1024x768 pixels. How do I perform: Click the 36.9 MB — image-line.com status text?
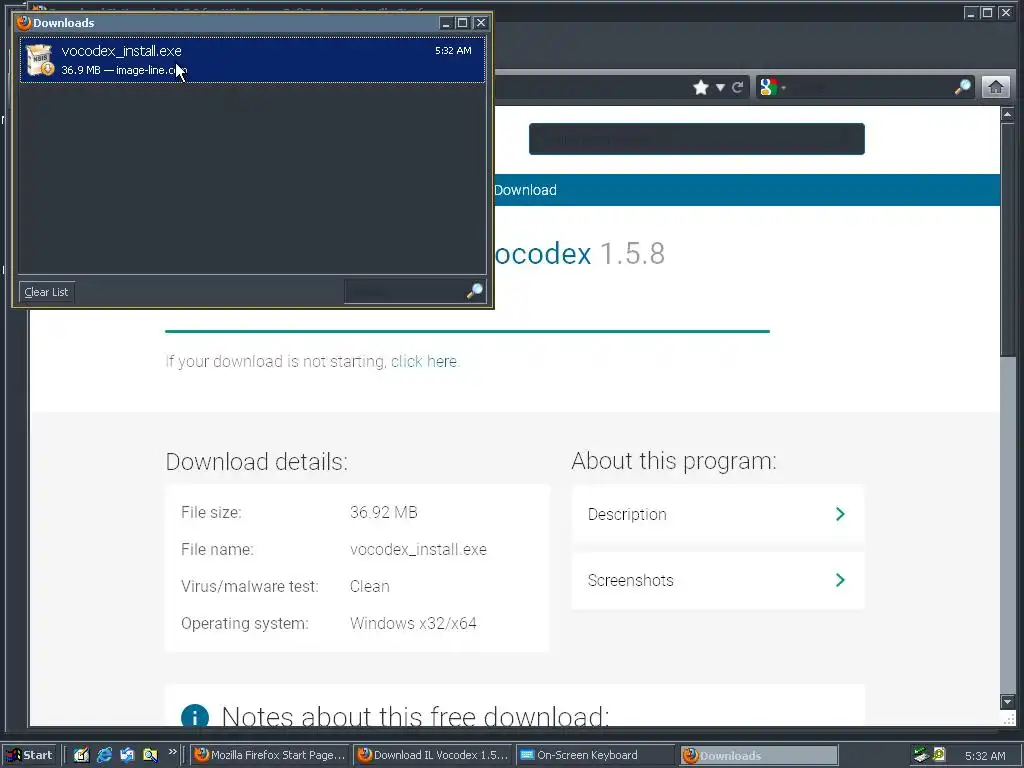(124, 70)
